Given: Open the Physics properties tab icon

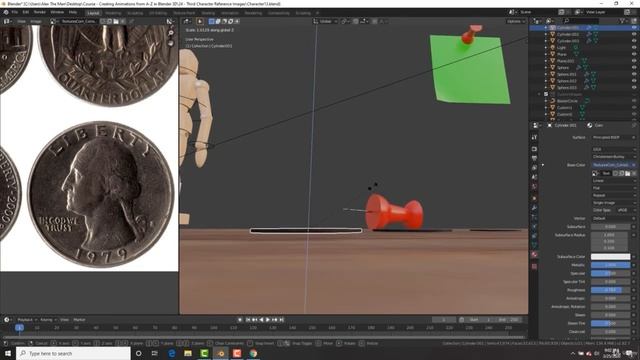Looking at the screenshot, I should 534,227.
